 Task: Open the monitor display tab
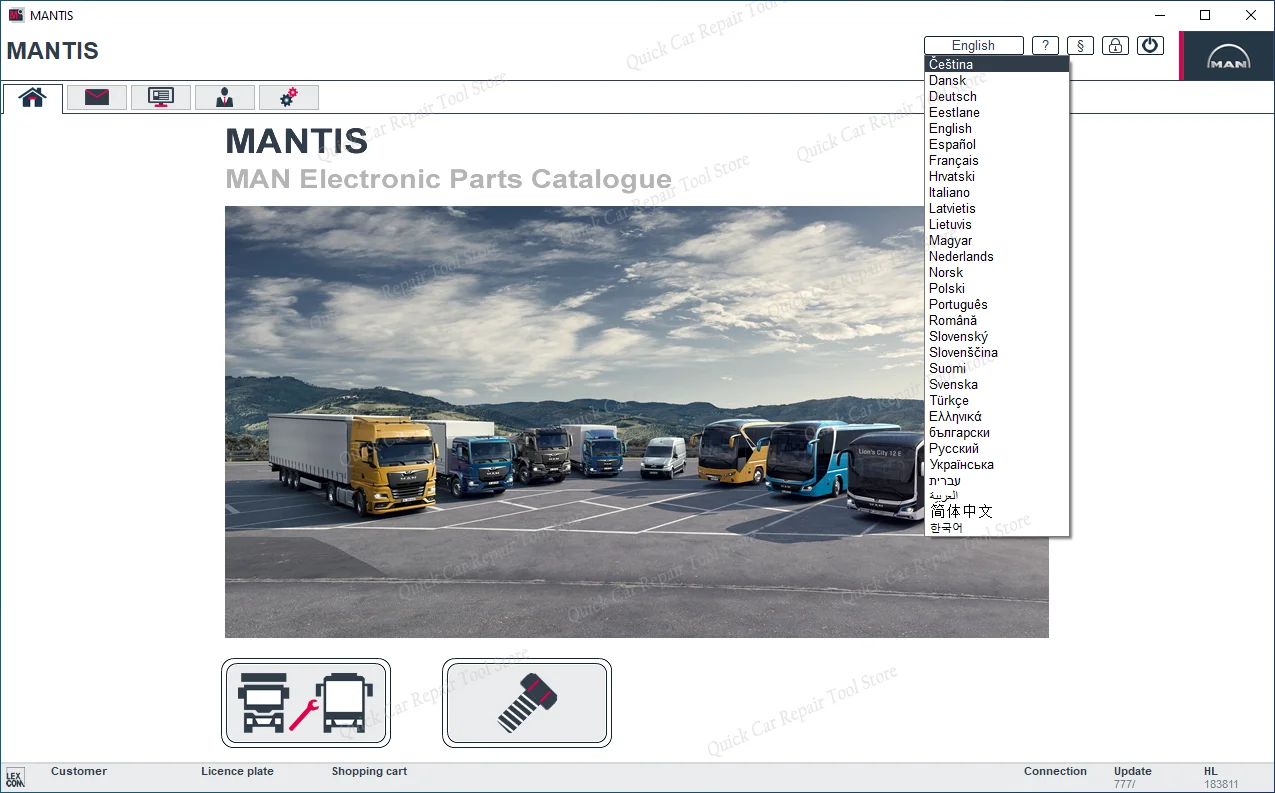tap(161, 97)
